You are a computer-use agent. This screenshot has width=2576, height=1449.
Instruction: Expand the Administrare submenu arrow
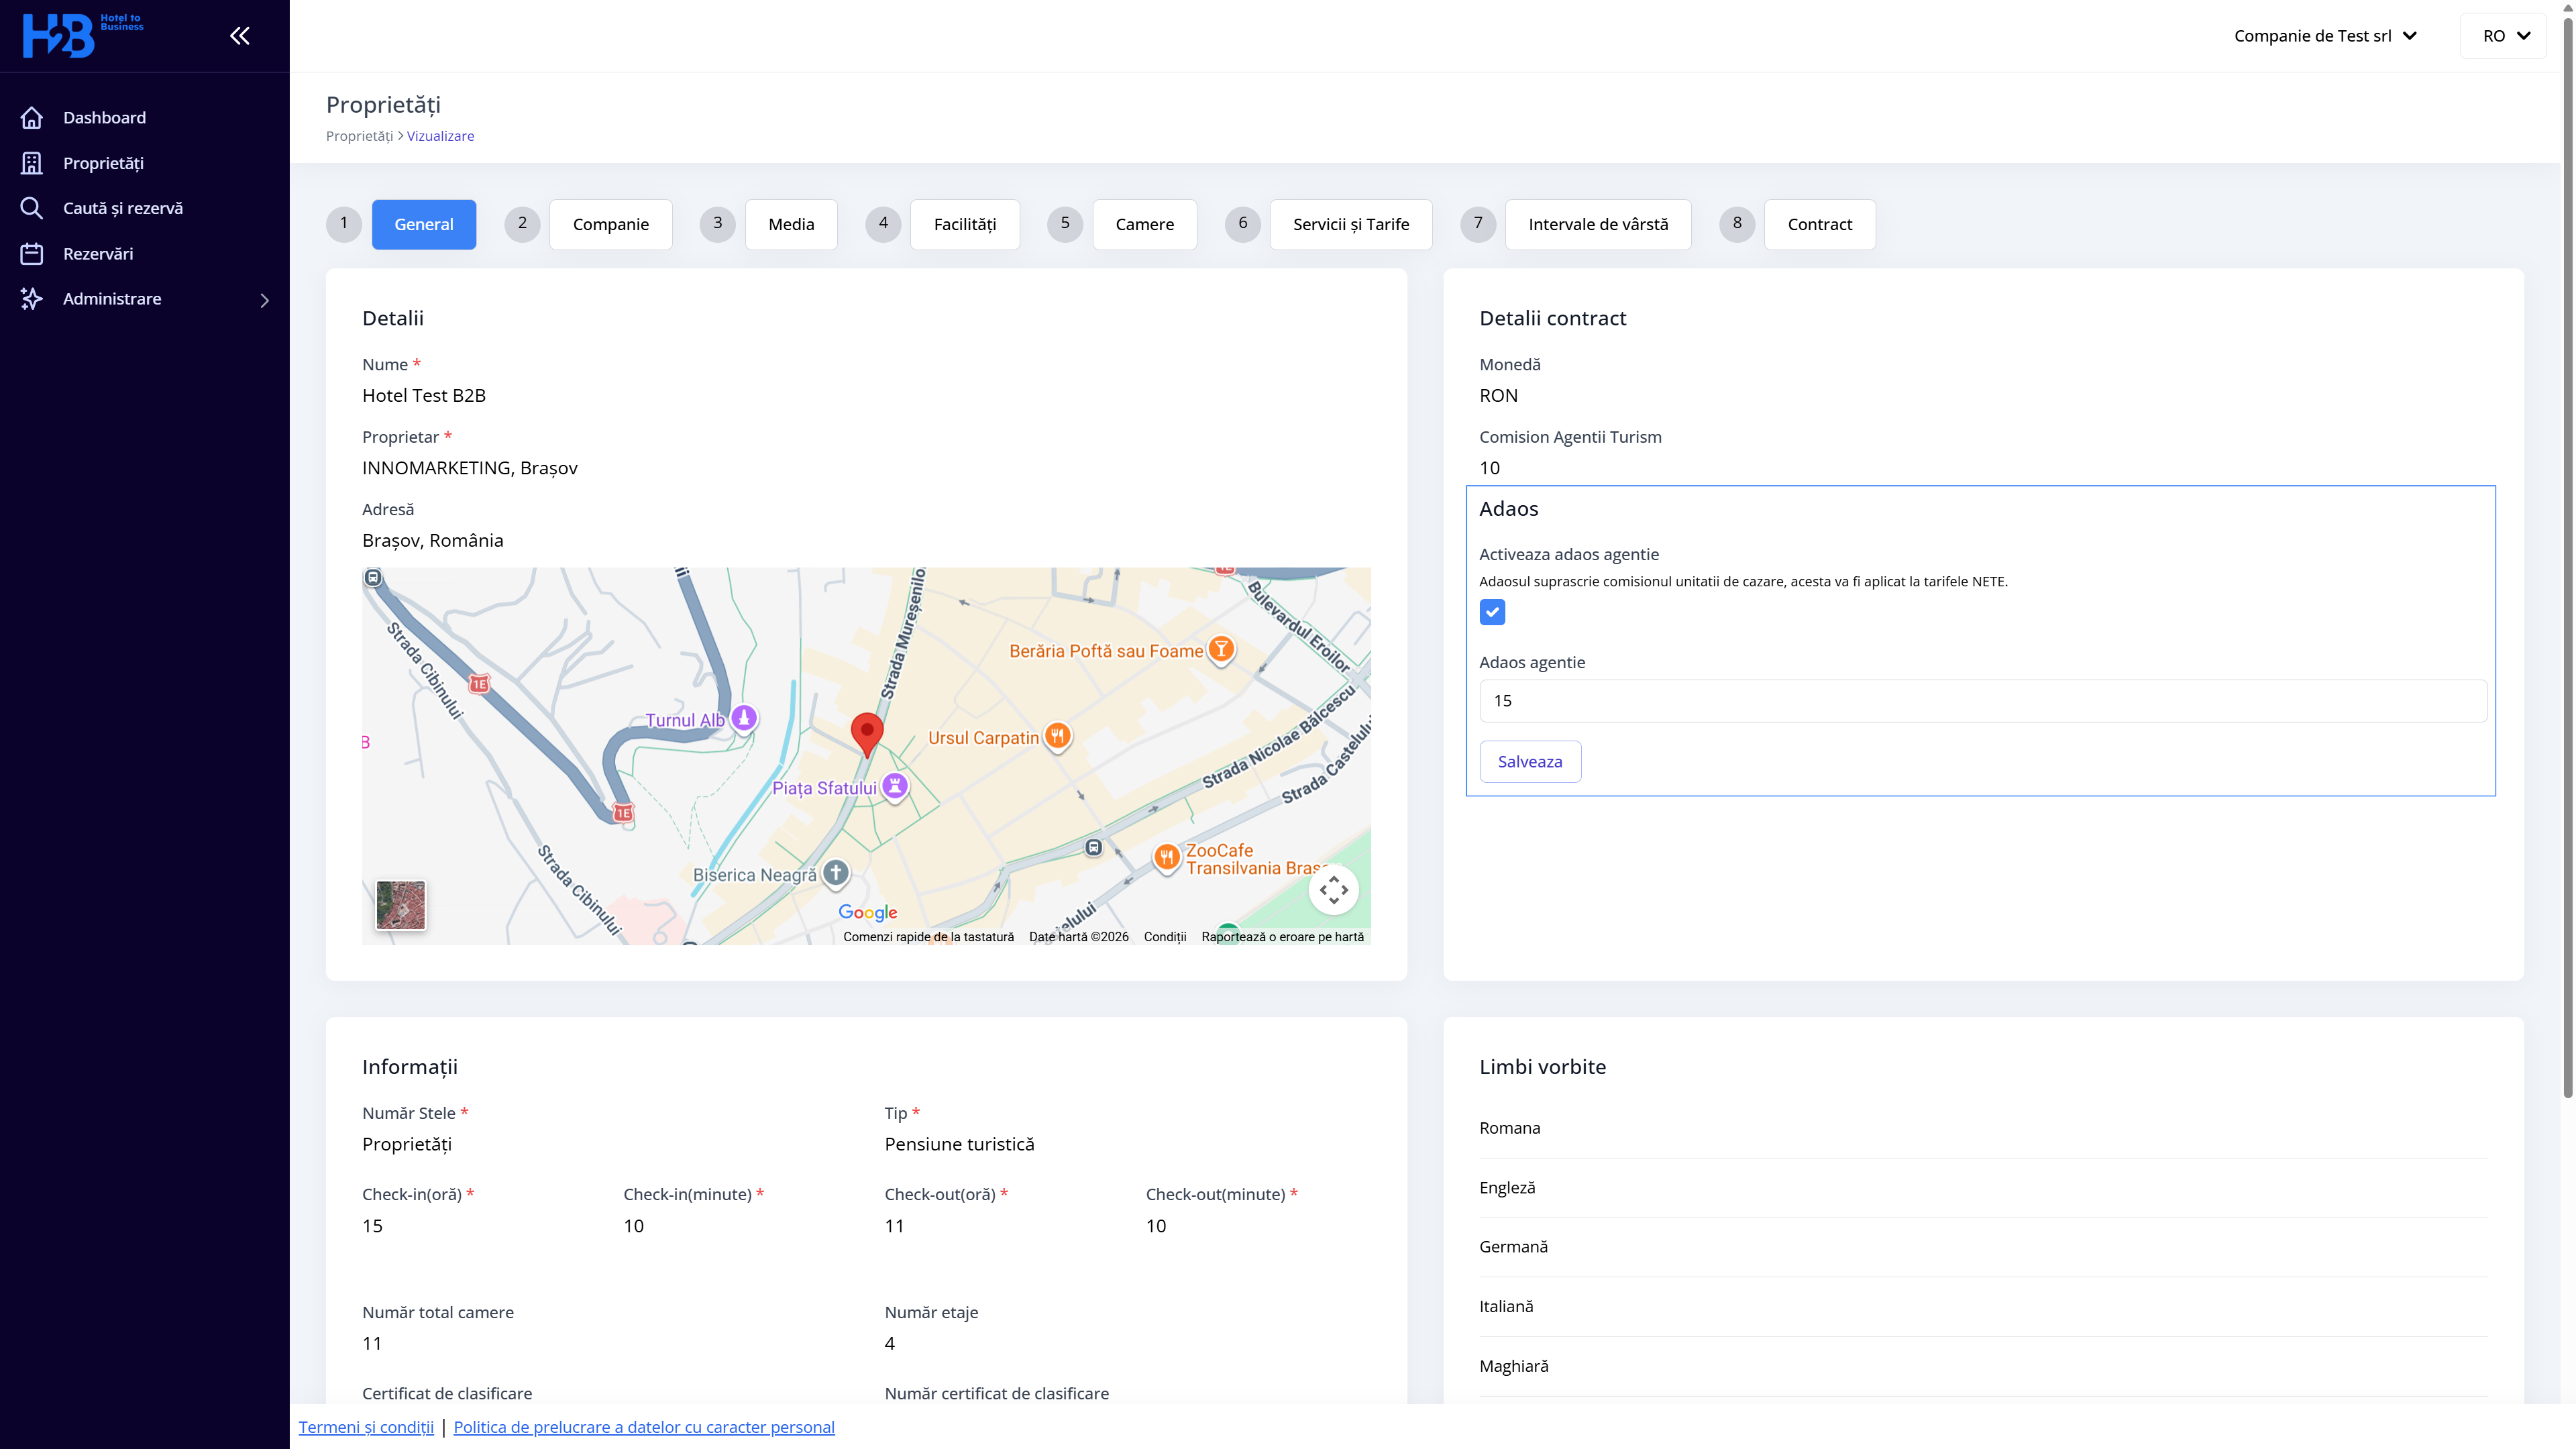264,300
